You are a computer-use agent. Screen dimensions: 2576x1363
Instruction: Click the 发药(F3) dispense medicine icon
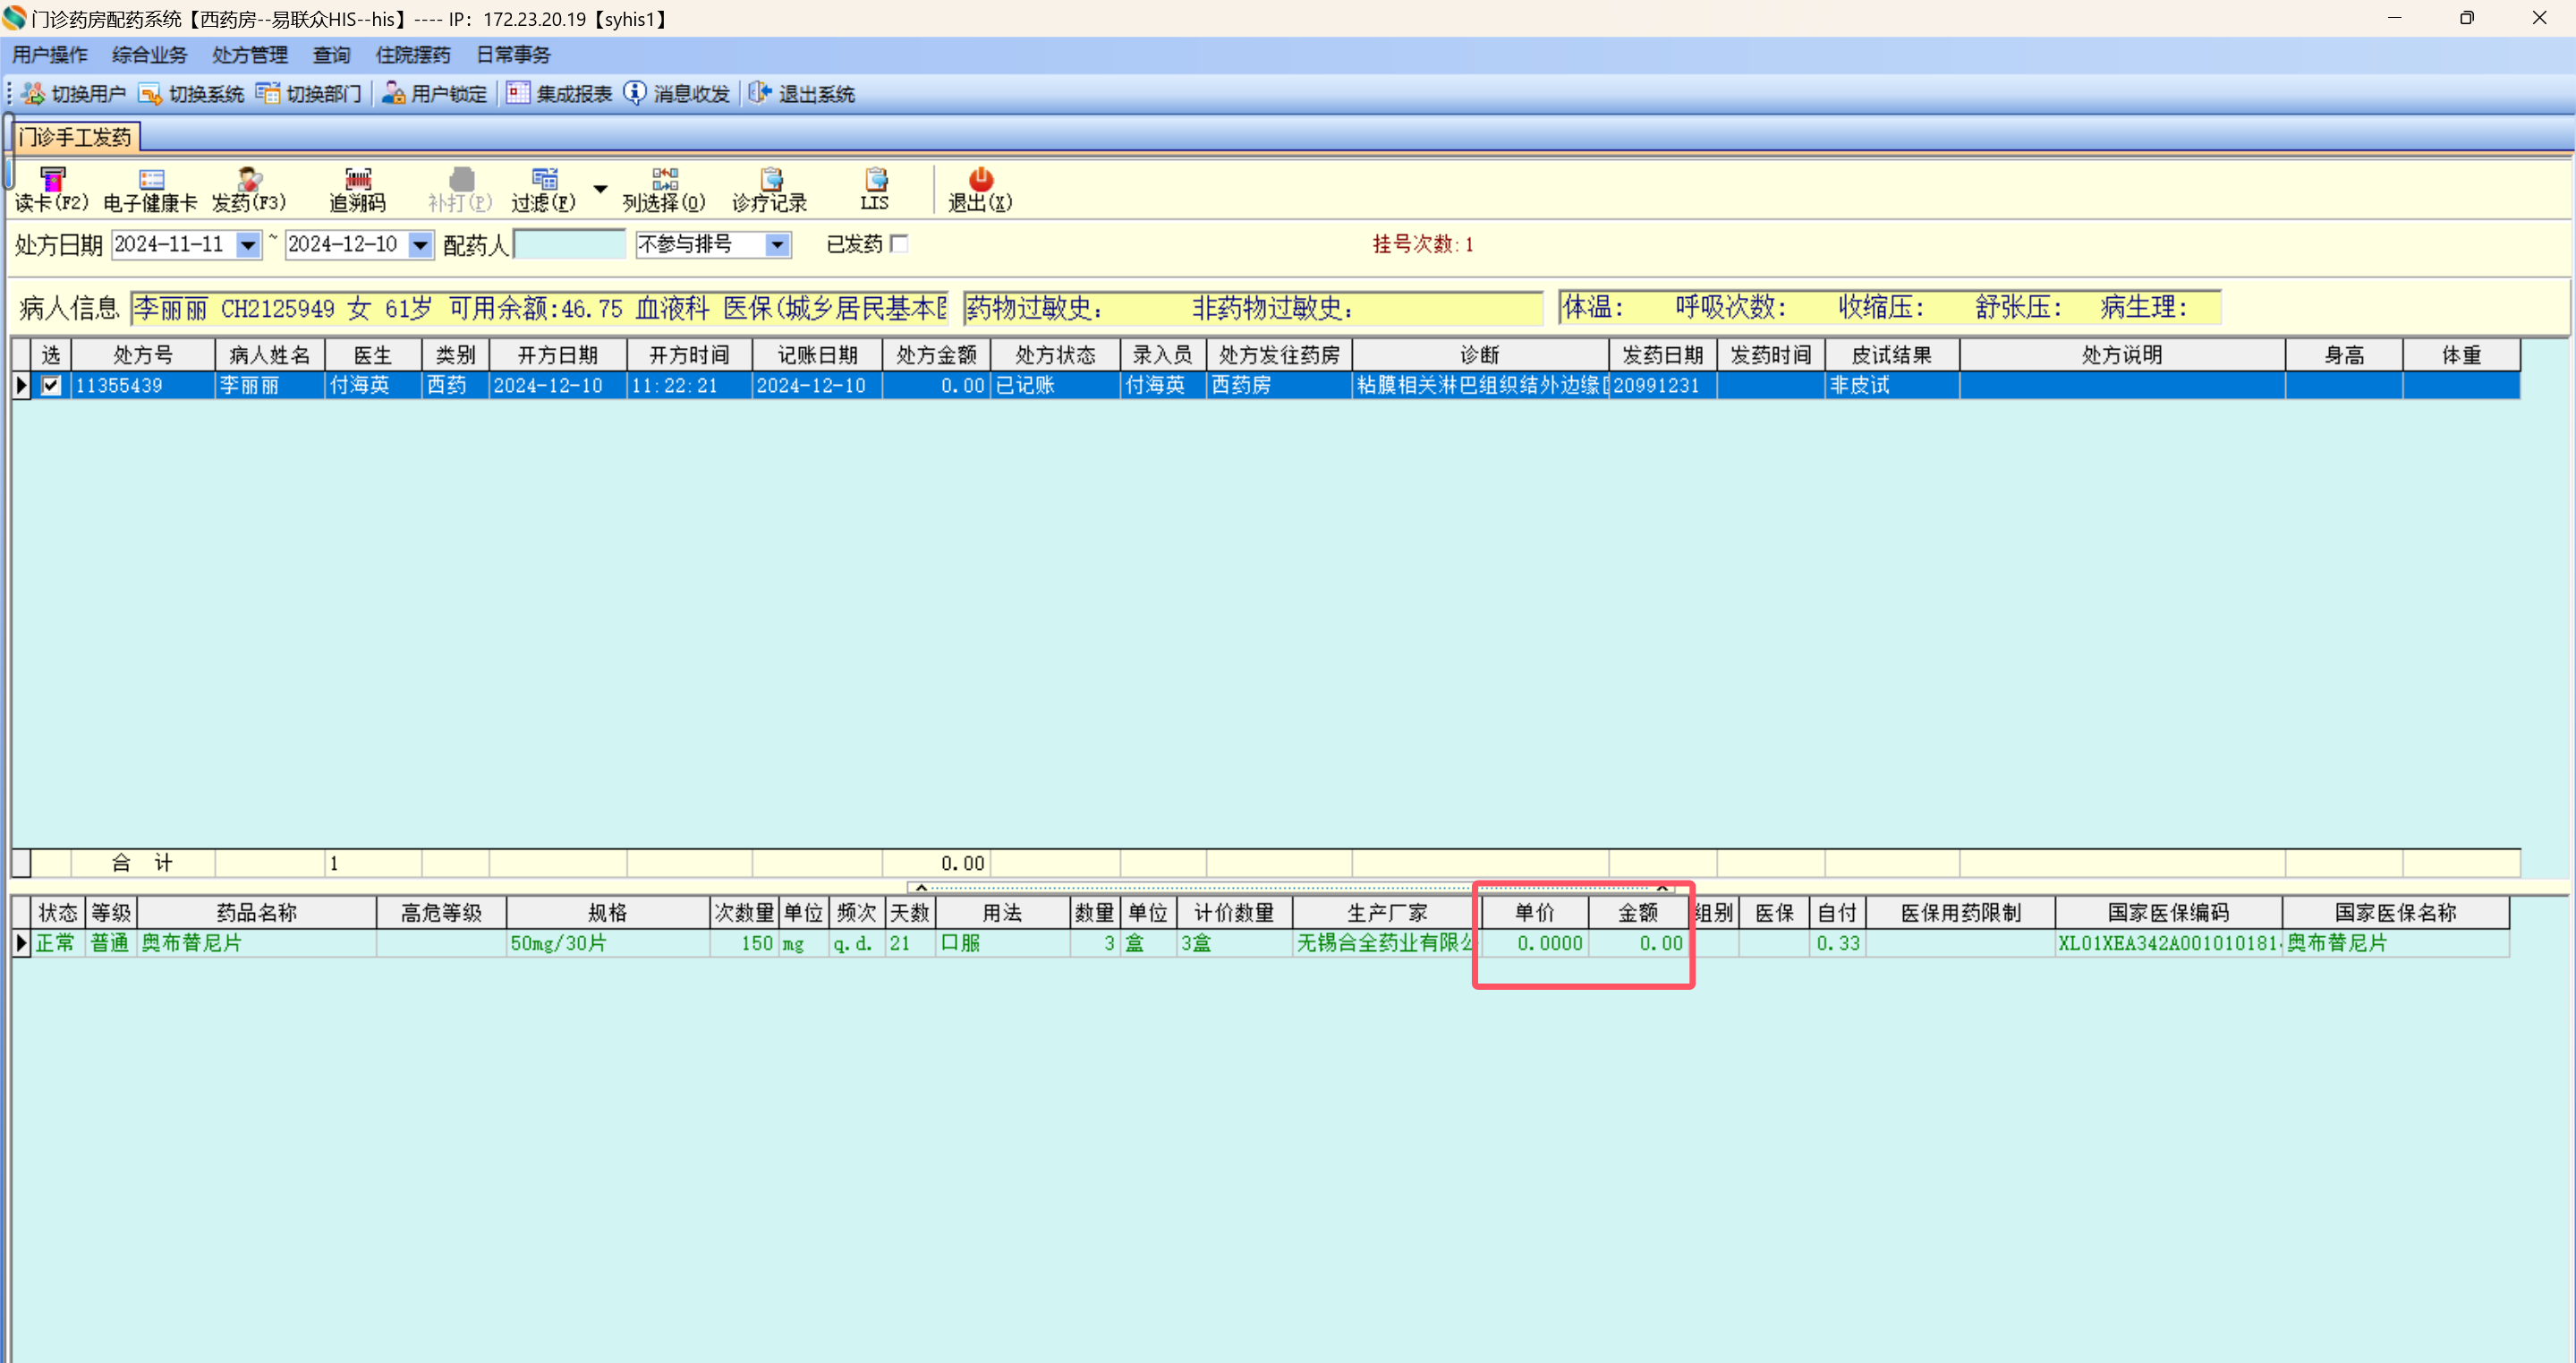point(249,188)
